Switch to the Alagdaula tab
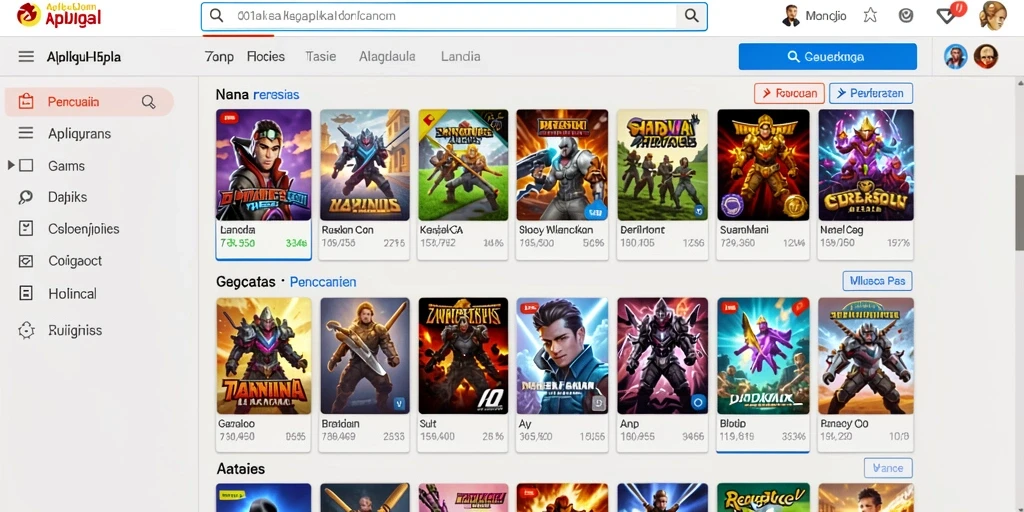The height and width of the screenshot is (512, 1024). [x=387, y=57]
